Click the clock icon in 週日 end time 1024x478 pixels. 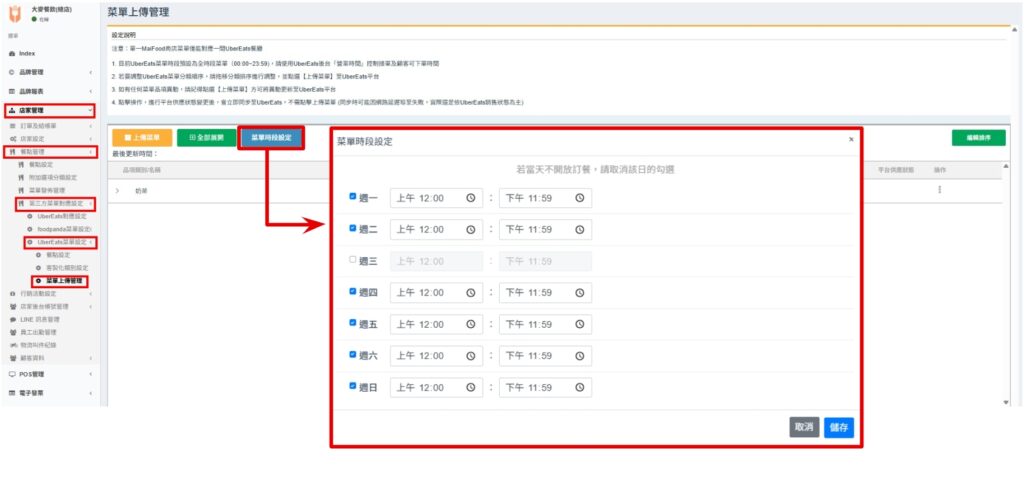coord(580,386)
